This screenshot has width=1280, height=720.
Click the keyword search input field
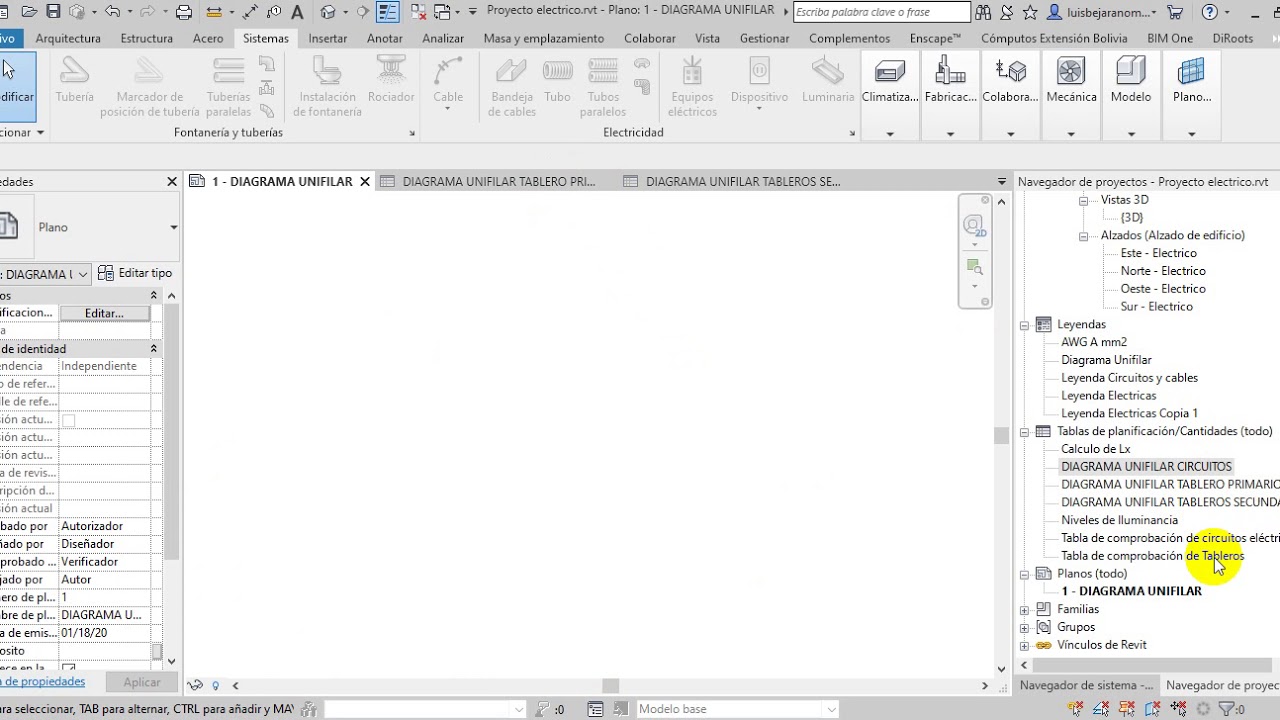tap(881, 12)
